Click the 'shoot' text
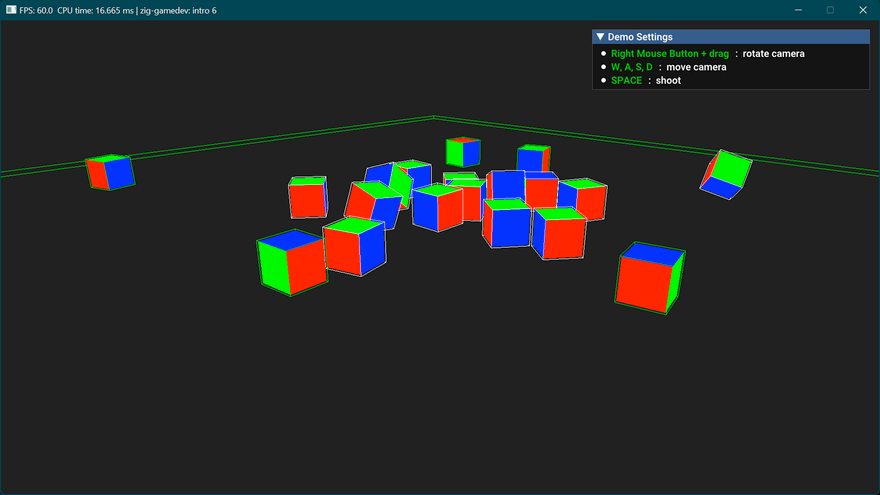880x495 pixels. tap(668, 81)
